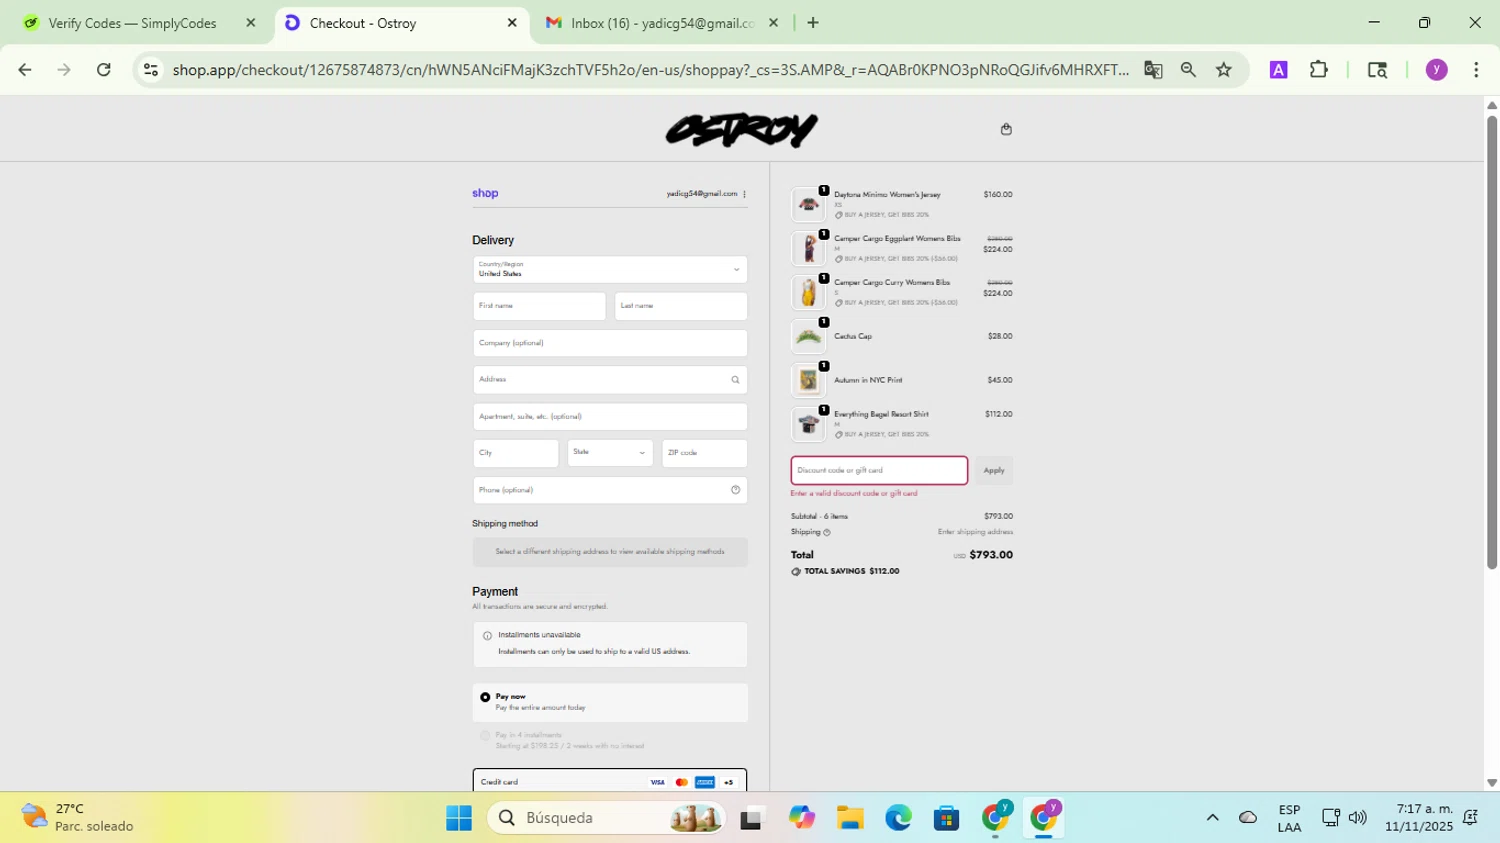Open File Explorer from the taskbar

click(x=850, y=818)
